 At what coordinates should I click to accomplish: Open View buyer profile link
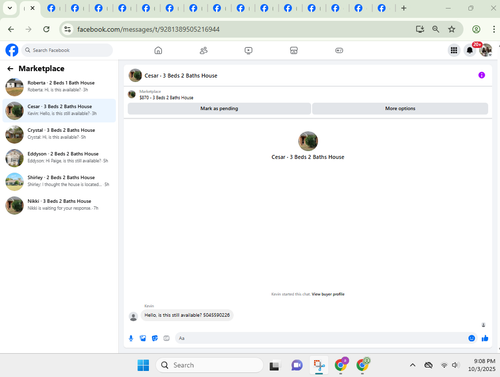click(x=328, y=294)
